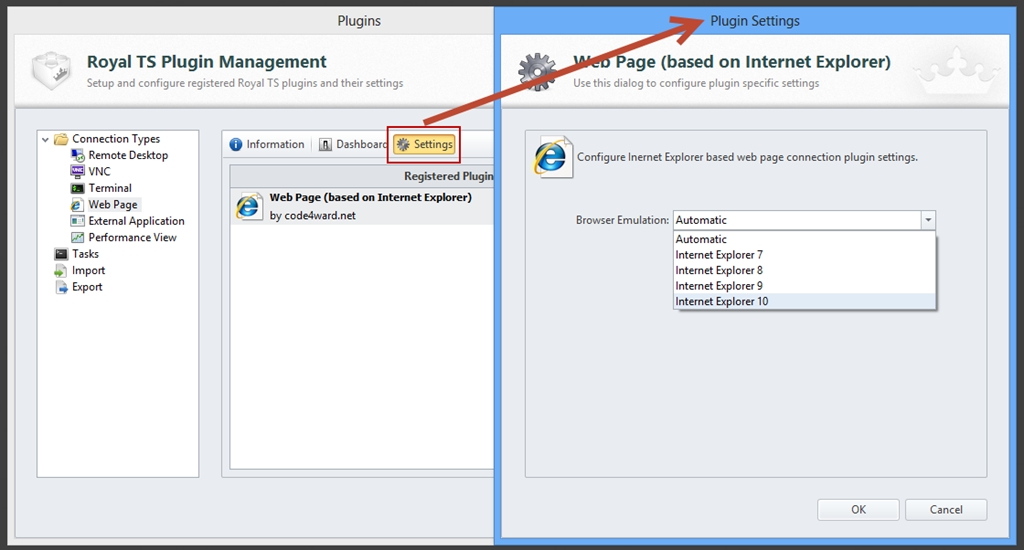The image size is (1024, 550).
Task: Select Terminal connection type
Action: coord(110,188)
